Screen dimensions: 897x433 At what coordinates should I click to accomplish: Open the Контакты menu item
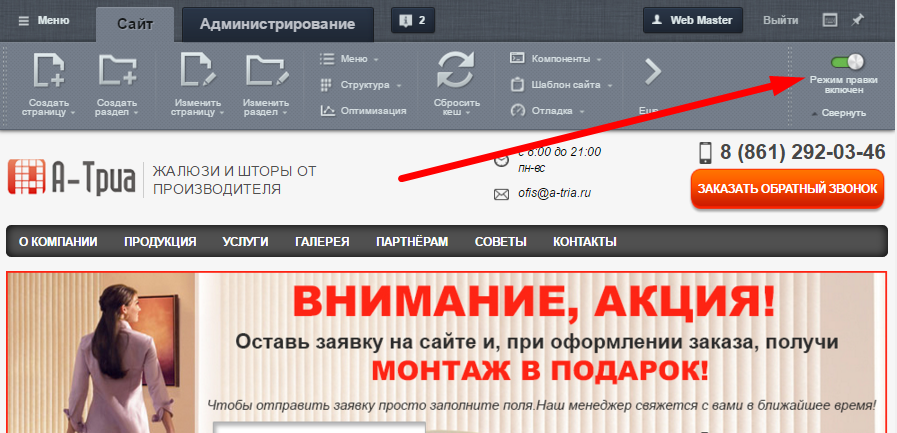click(x=585, y=241)
